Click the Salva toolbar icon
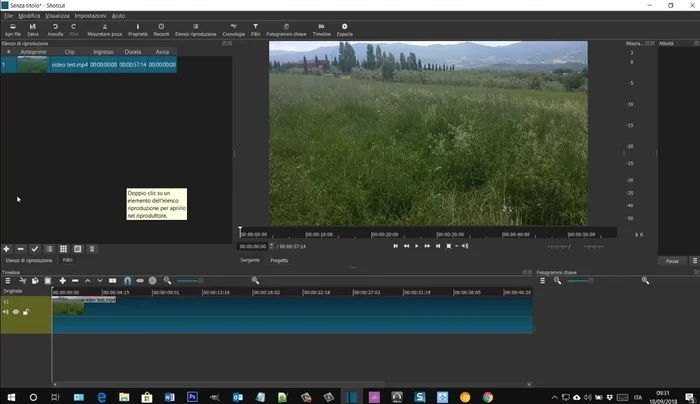Viewport: 700px width, 404px height. coord(33,30)
